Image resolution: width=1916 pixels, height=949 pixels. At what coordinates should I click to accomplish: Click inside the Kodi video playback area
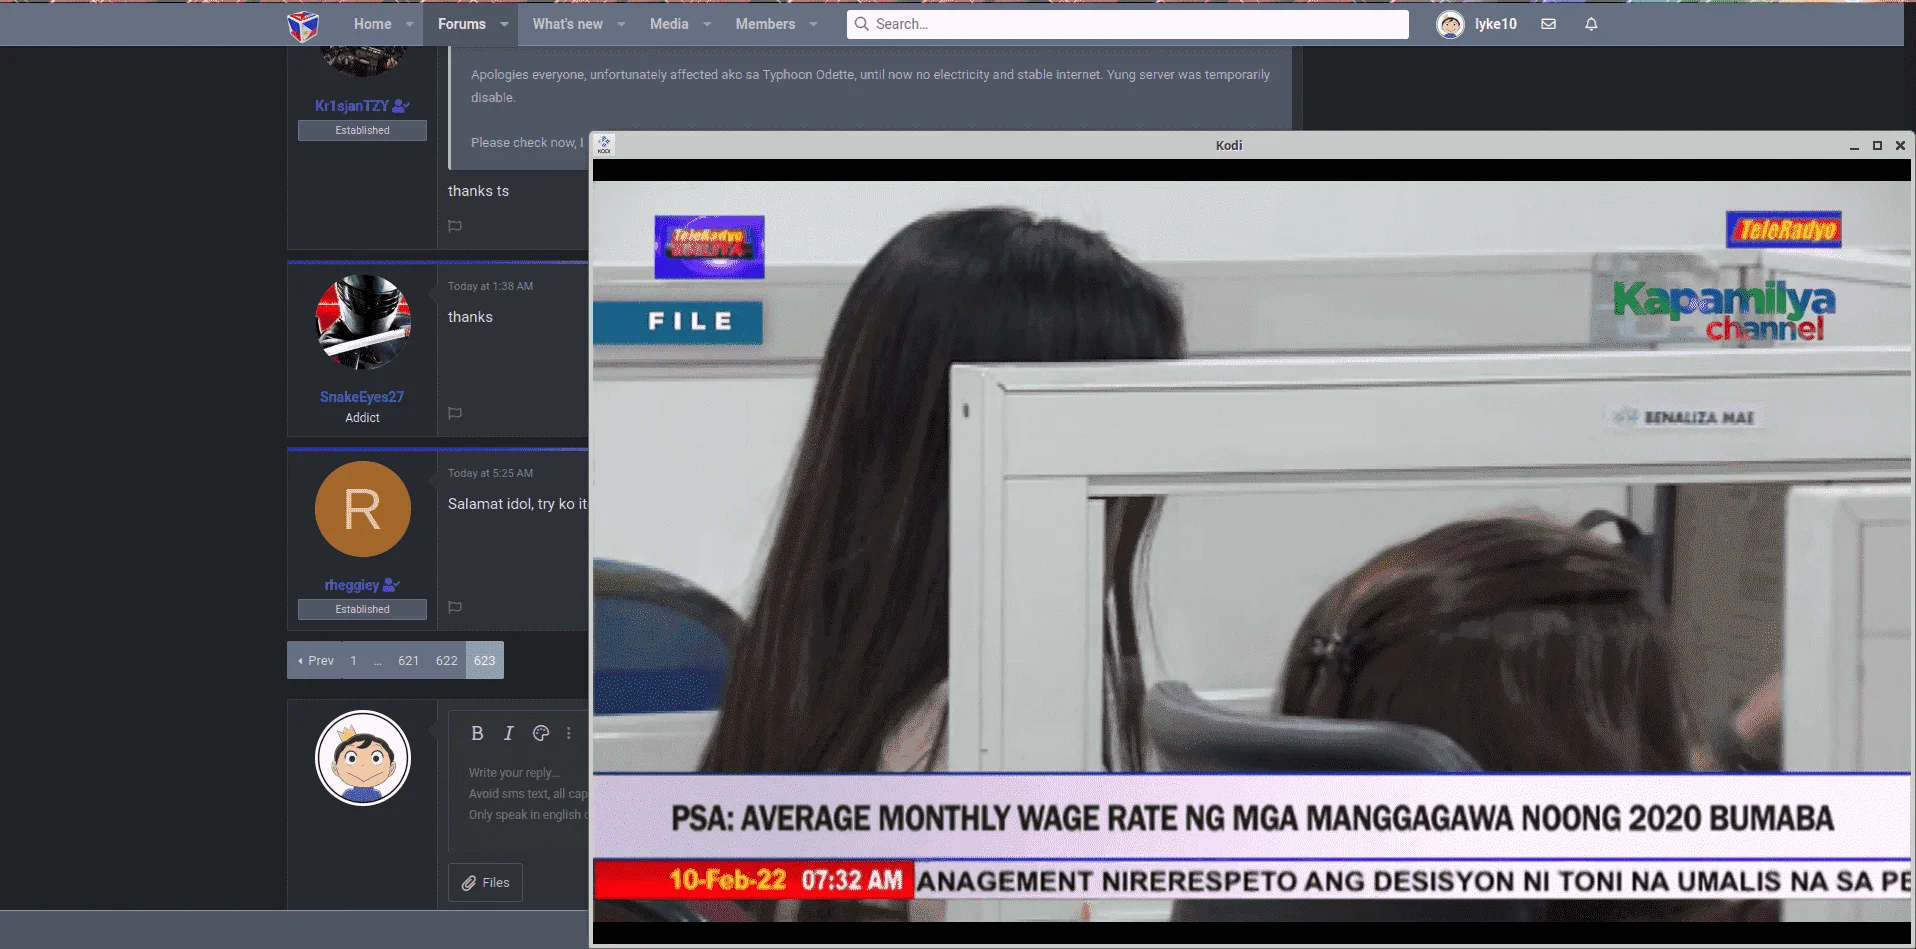tap(1251, 552)
